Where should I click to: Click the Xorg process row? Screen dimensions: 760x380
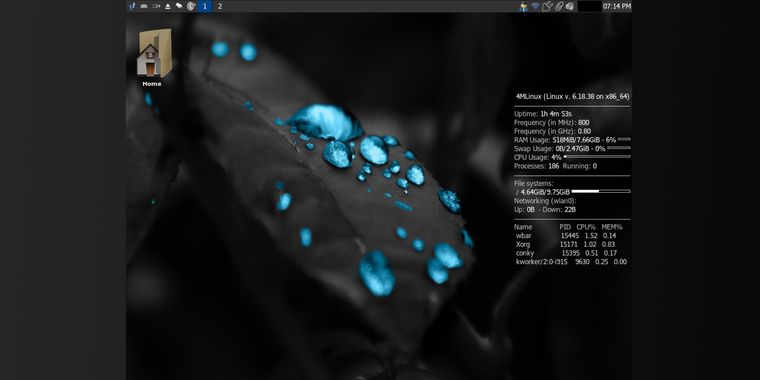click(x=566, y=245)
